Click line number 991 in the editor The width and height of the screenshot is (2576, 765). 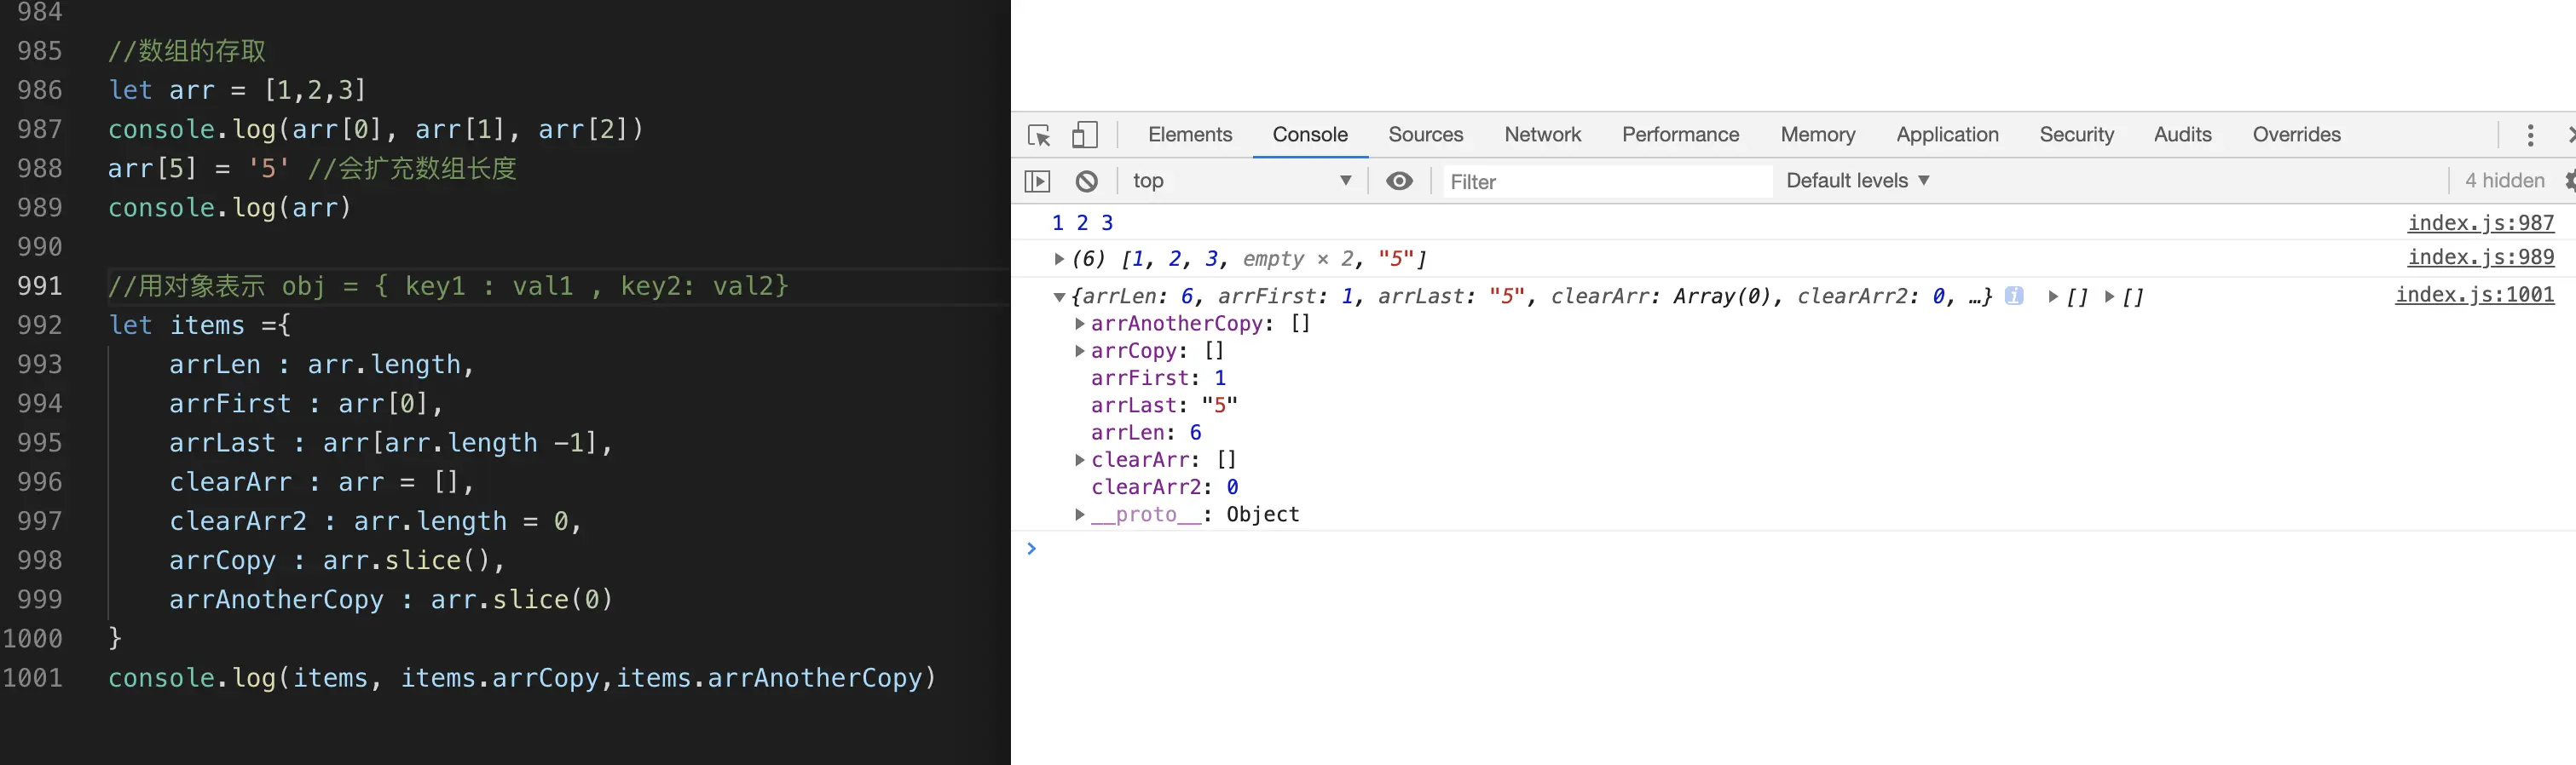point(39,286)
